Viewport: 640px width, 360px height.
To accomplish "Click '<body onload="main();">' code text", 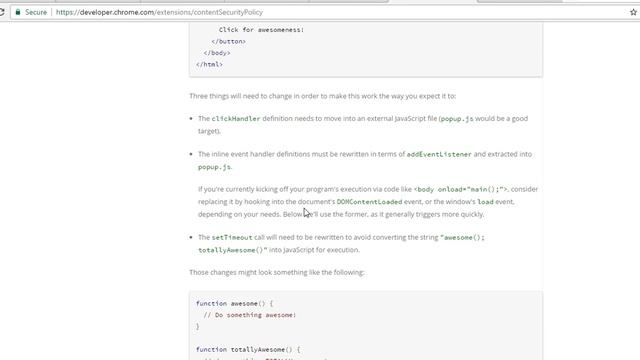I will click(x=460, y=189).
